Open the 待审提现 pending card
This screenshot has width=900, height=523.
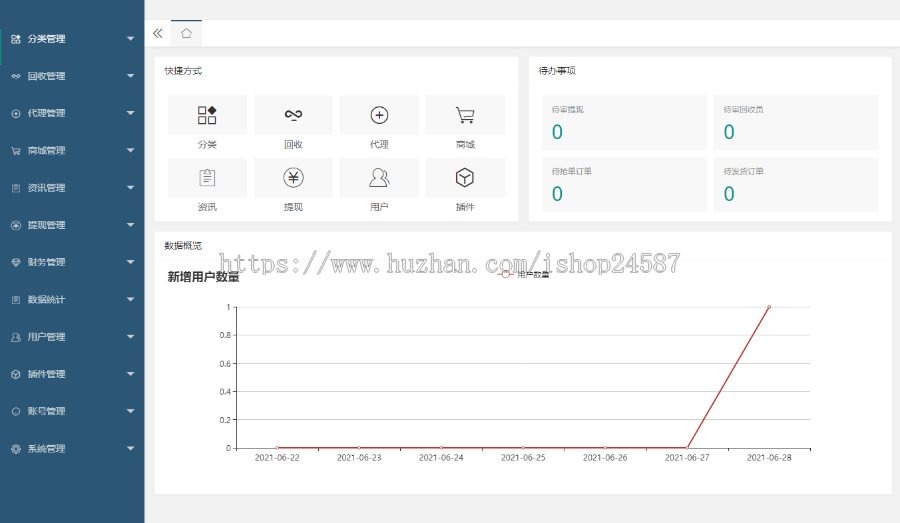coord(624,123)
